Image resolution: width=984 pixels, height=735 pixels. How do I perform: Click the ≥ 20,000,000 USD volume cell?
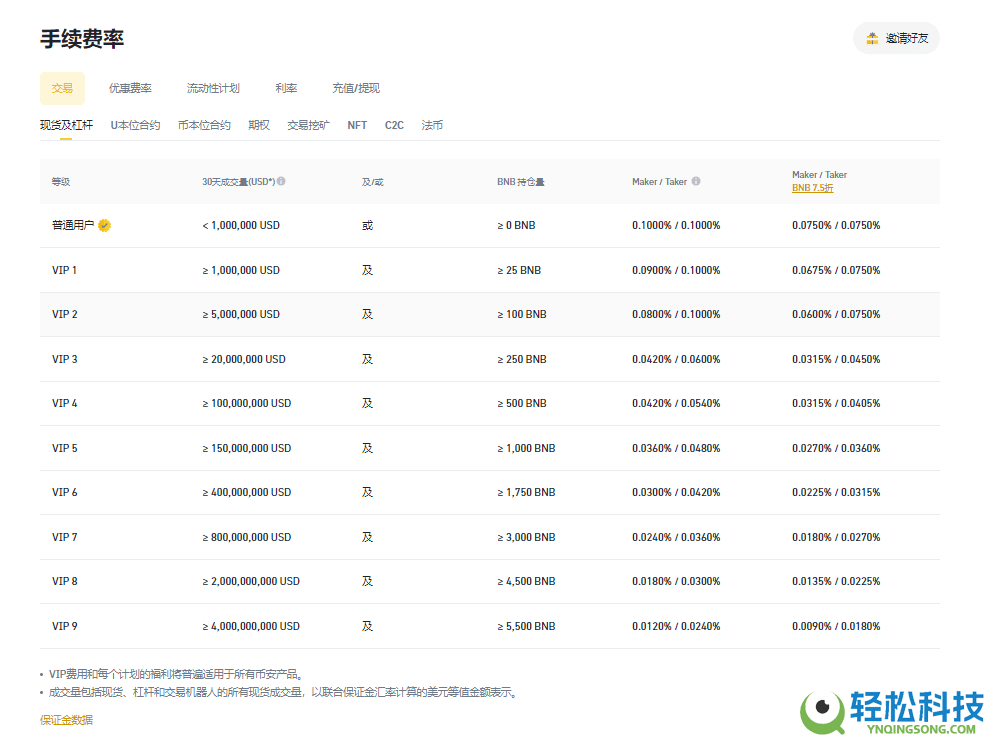coord(244,359)
